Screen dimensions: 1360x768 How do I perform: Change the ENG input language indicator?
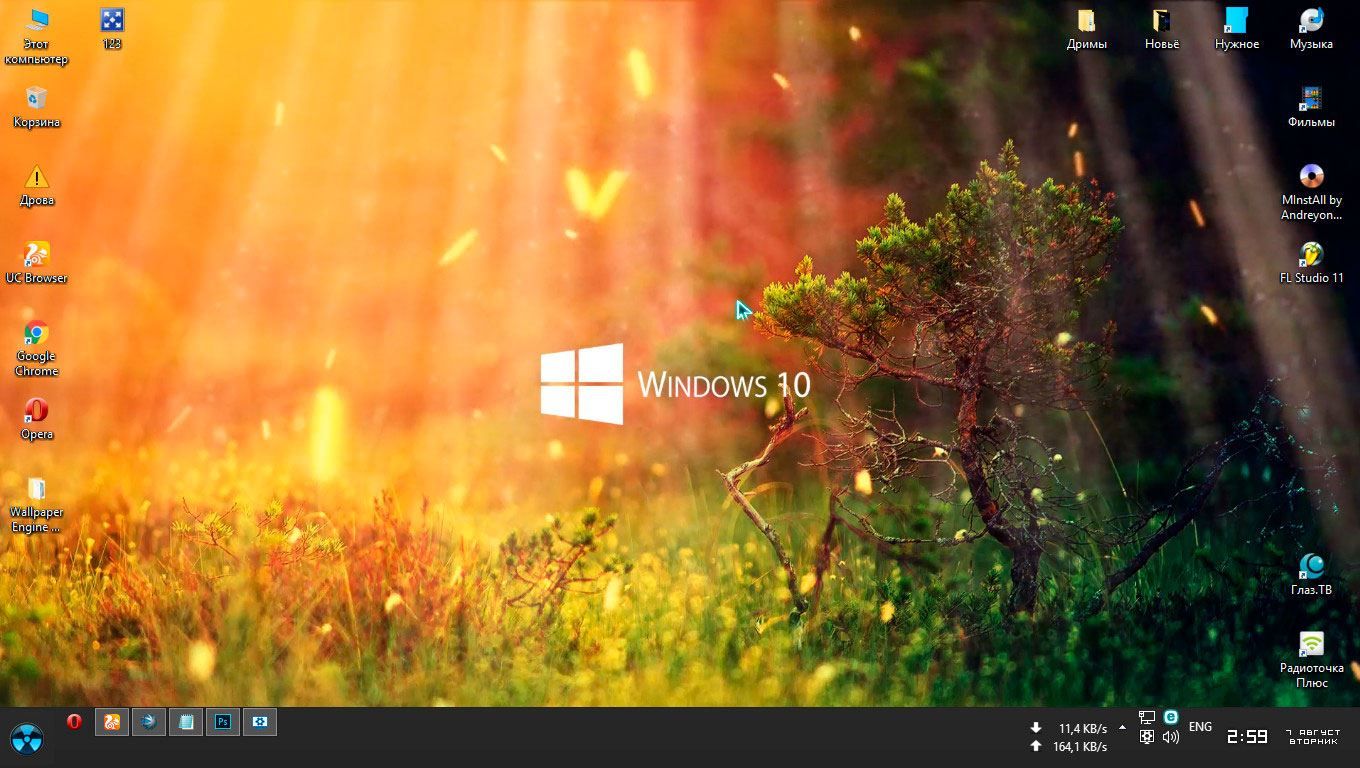[1200, 727]
